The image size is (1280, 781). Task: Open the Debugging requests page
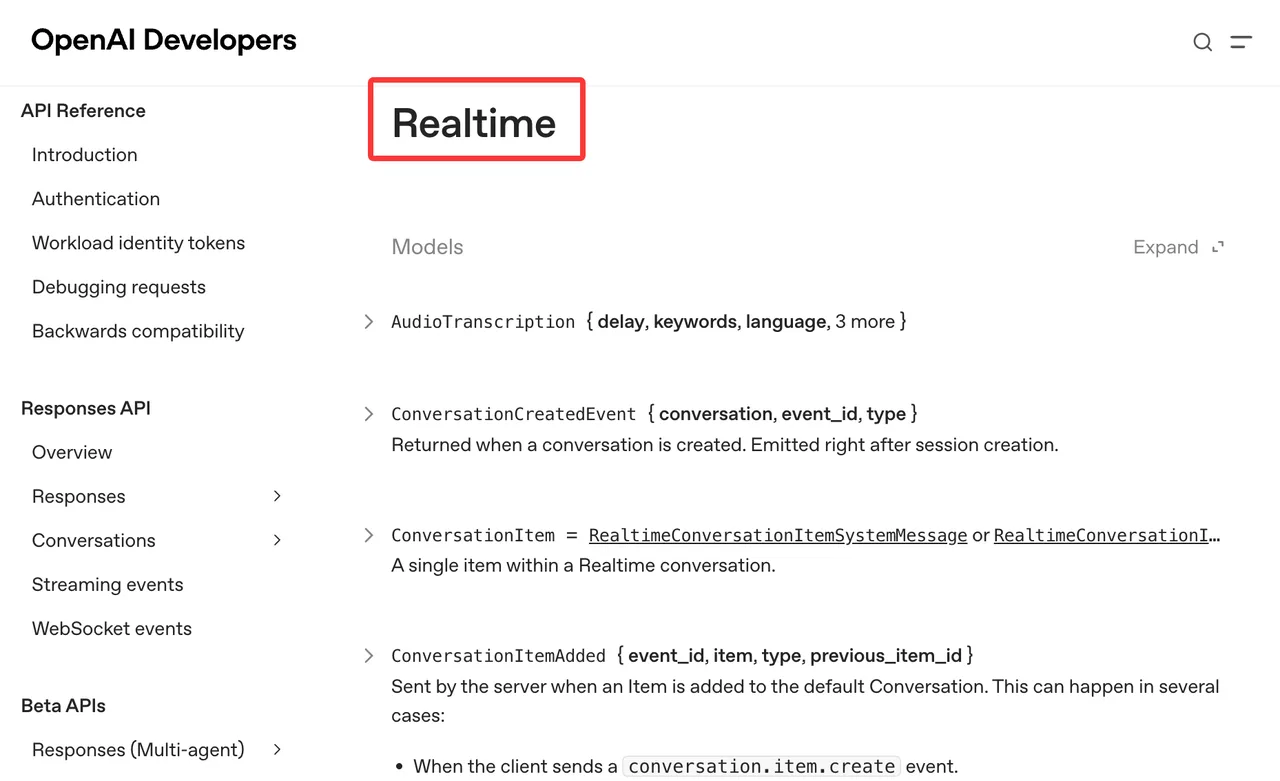119,287
